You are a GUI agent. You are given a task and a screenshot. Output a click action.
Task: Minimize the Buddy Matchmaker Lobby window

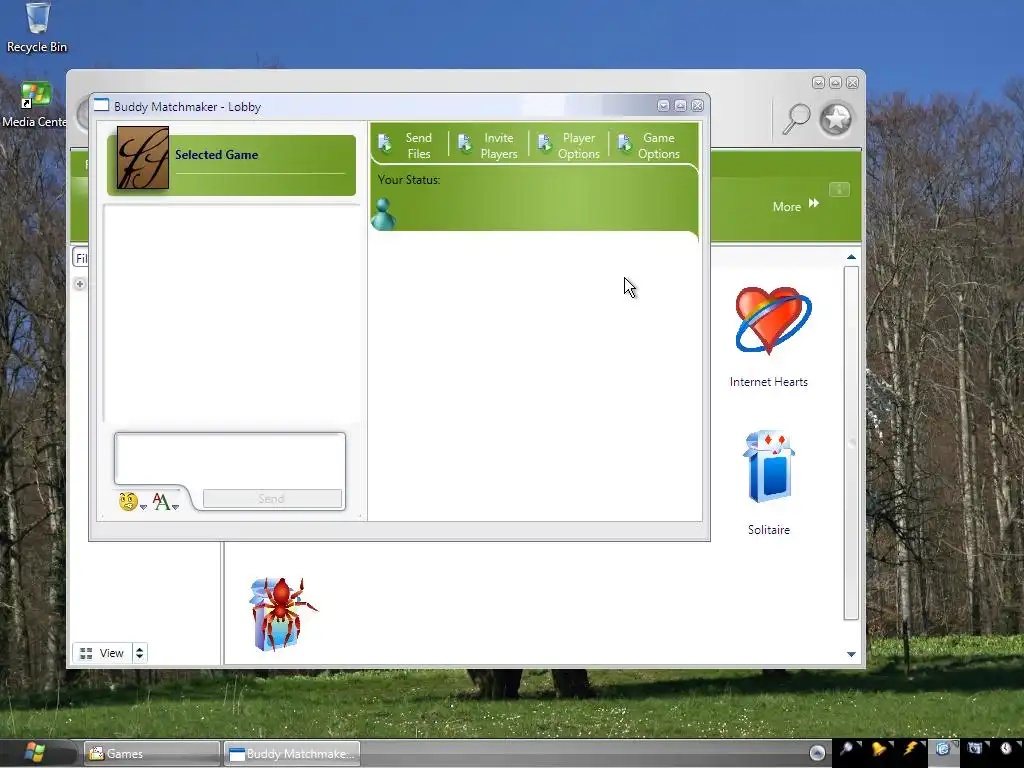663,105
